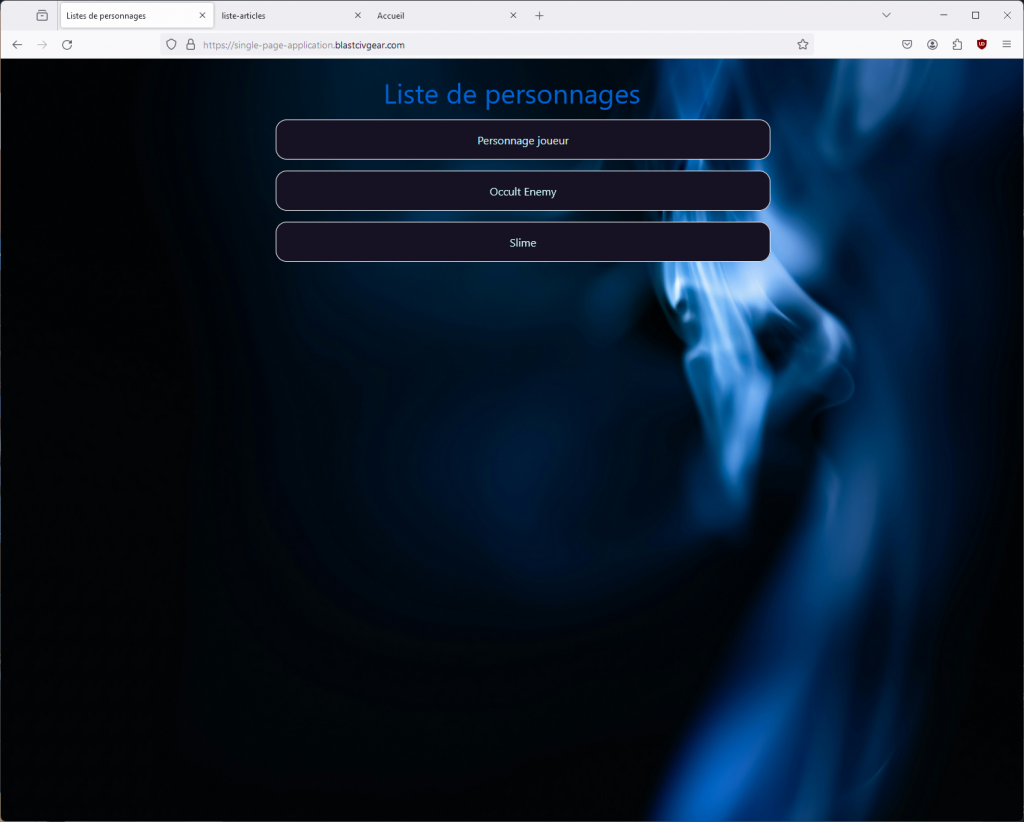1024x822 pixels.
Task: Open the hamburger application menu
Action: click(x=1007, y=44)
